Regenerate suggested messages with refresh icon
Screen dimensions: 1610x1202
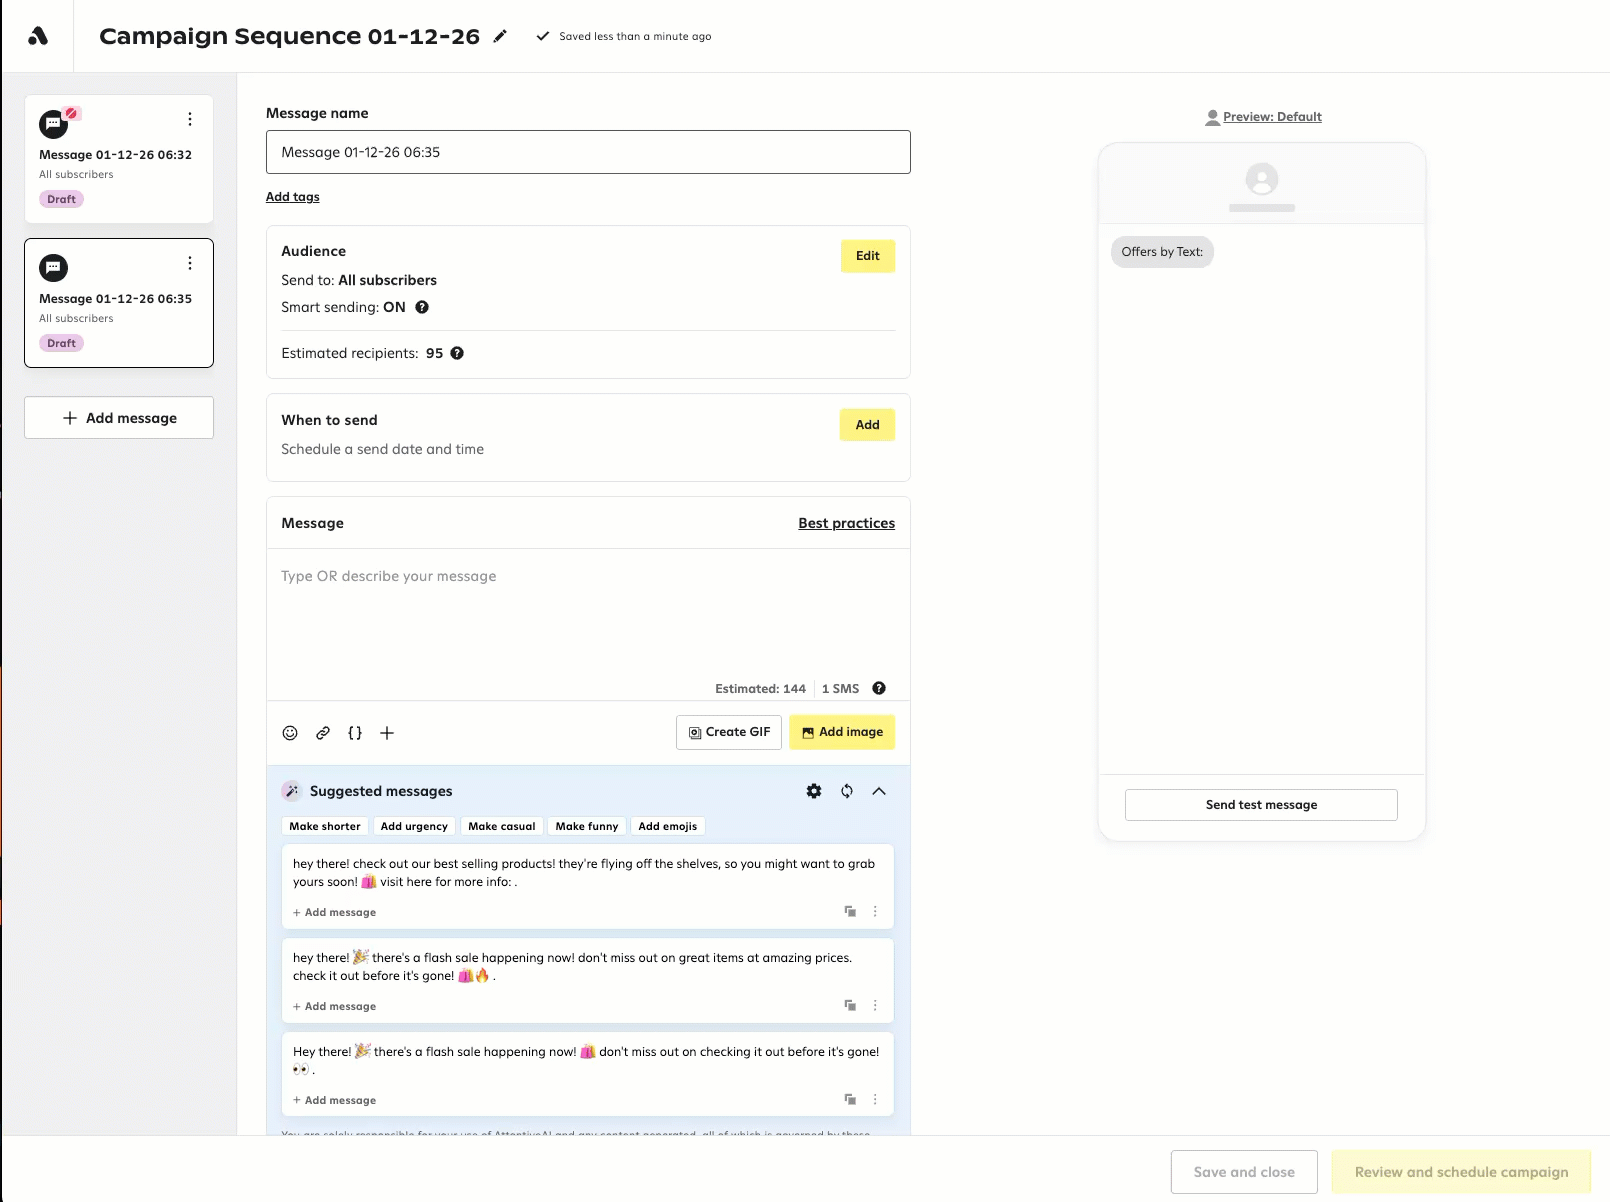pos(847,791)
